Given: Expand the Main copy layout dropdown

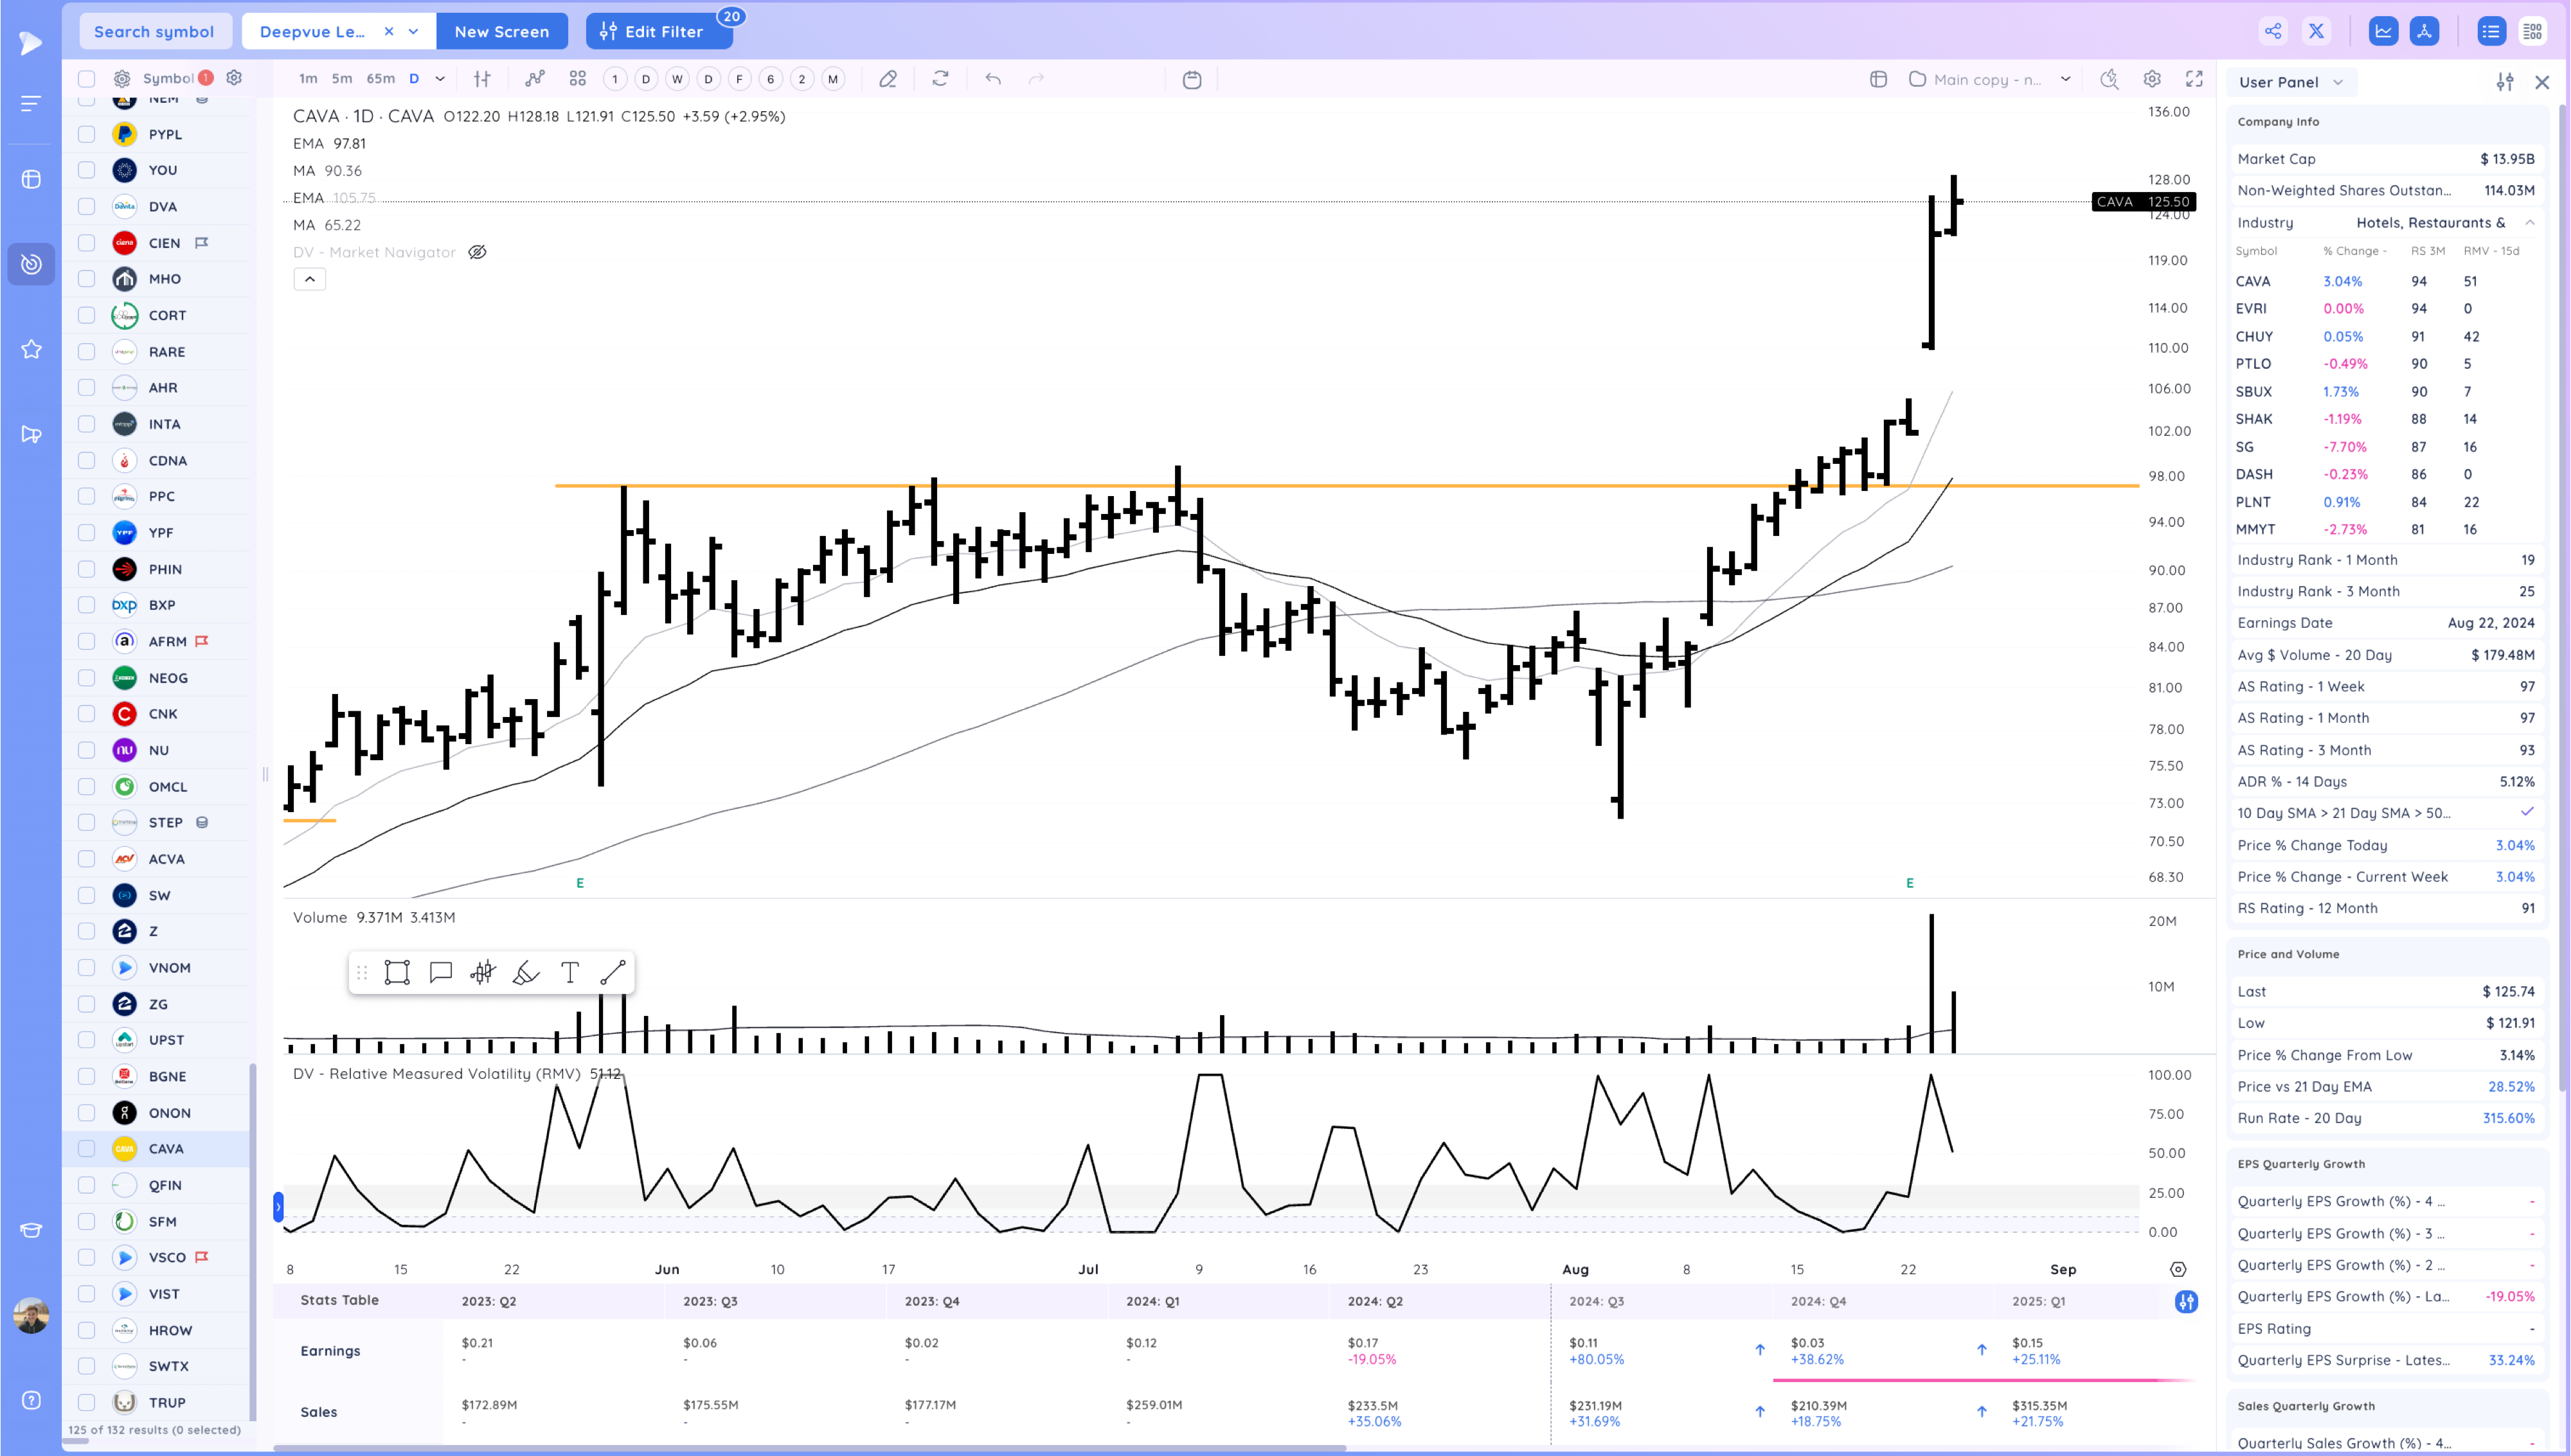Looking at the screenshot, I should click(x=2066, y=79).
